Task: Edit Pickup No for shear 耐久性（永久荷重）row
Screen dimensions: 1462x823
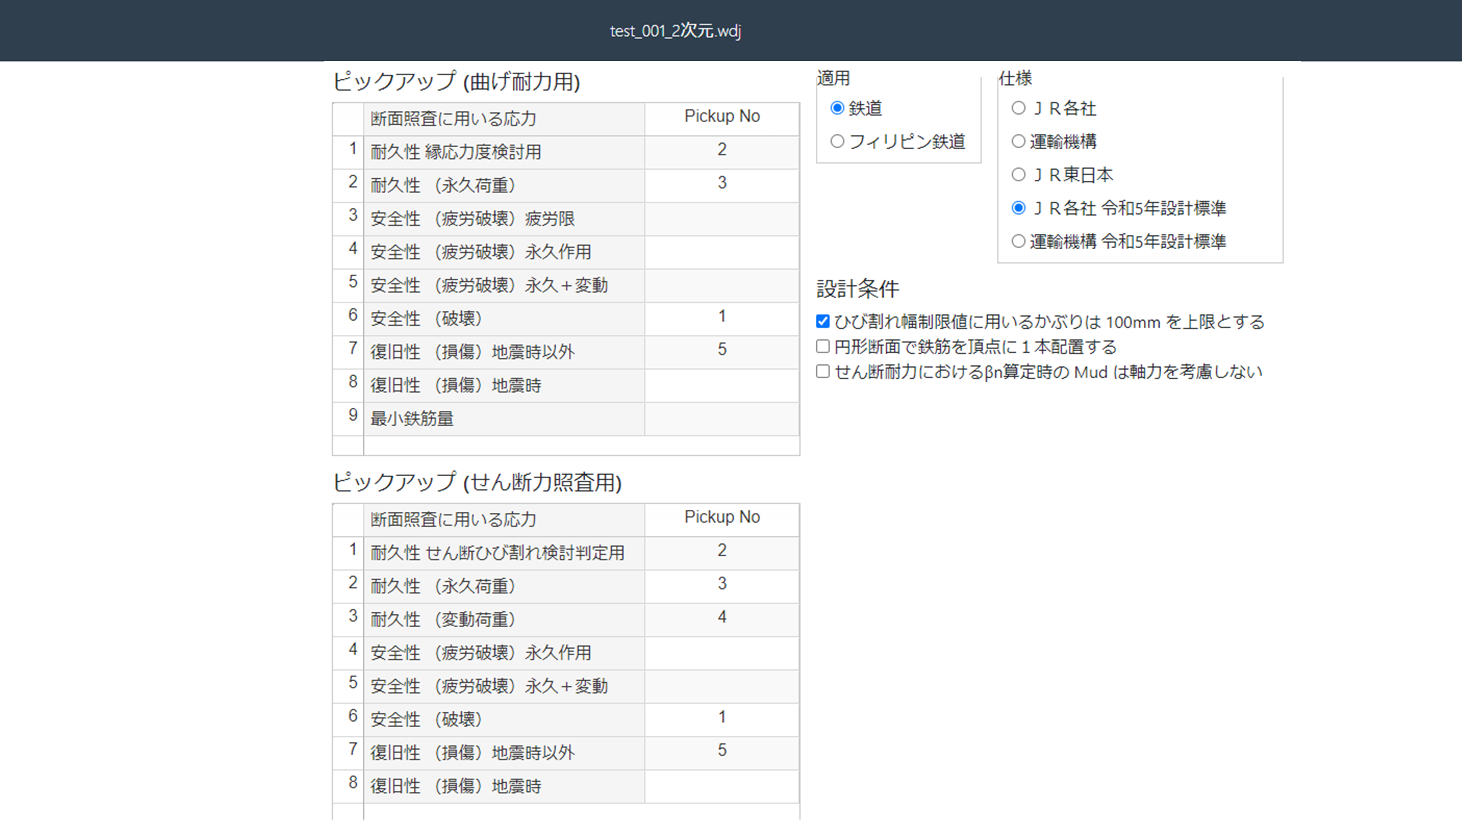Action: 722,586
